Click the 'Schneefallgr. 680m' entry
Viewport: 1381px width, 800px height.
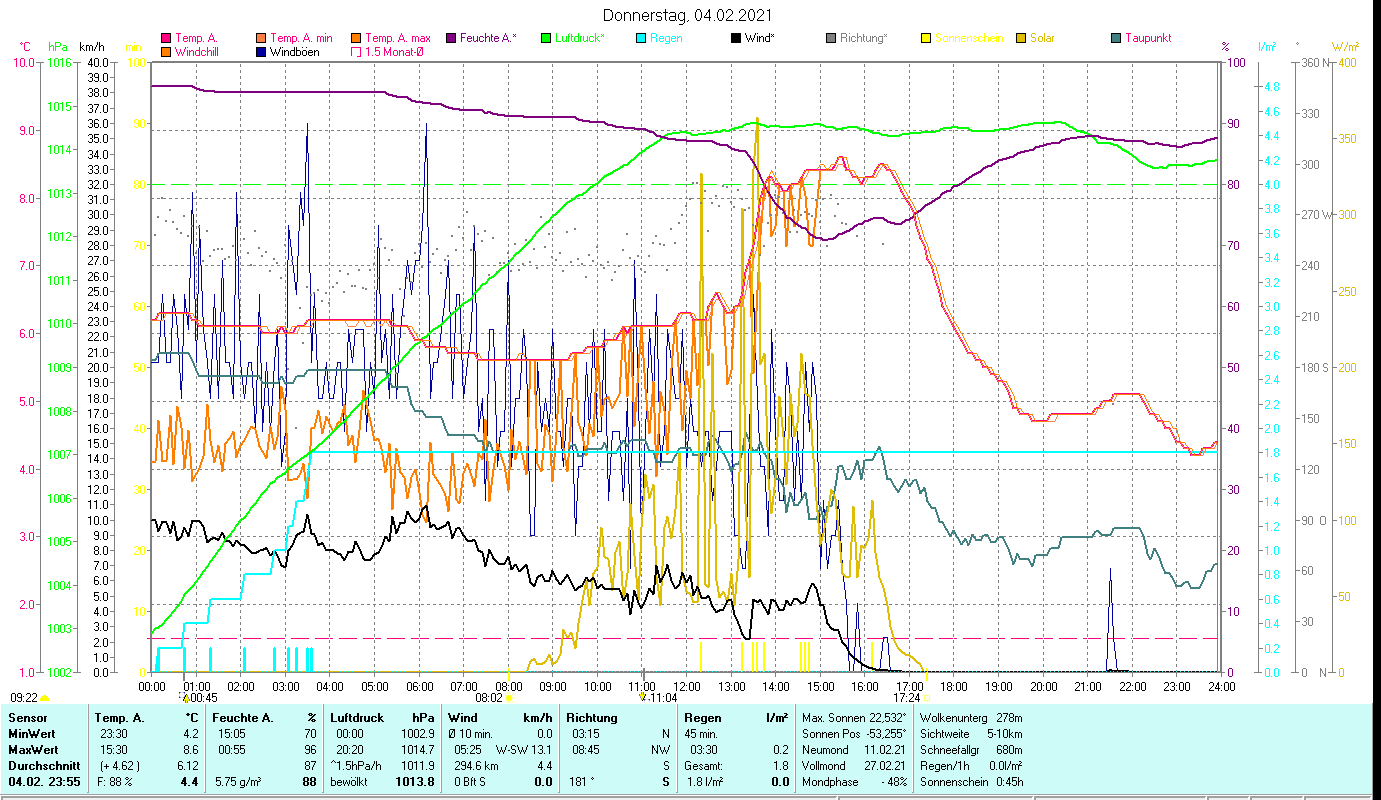(x=971, y=749)
